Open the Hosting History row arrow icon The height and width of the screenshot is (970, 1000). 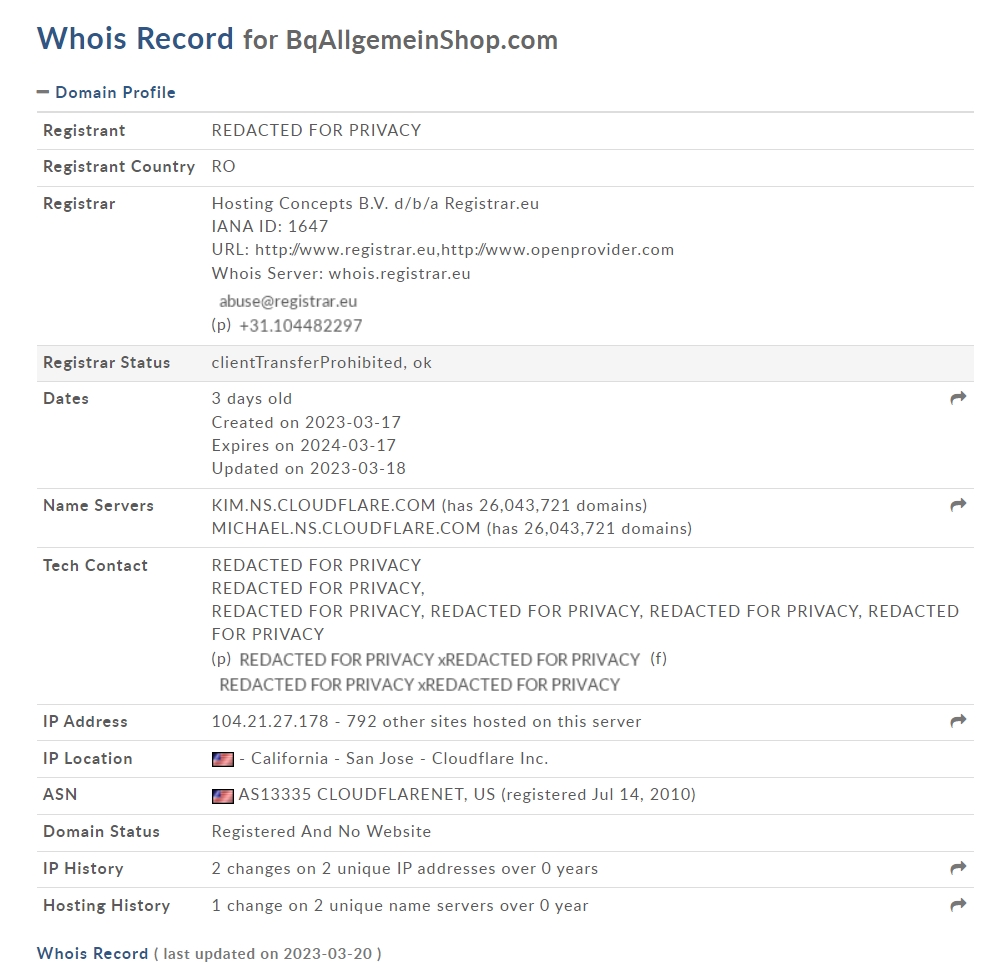pyautogui.click(x=958, y=905)
